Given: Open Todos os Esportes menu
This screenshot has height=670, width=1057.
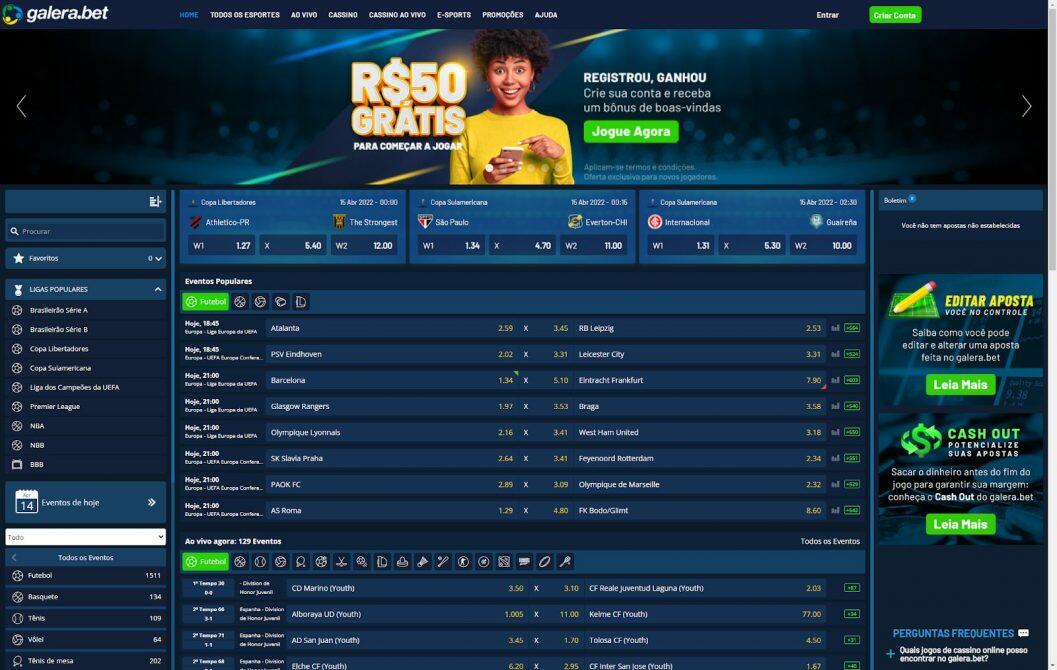Looking at the screenshot, I should tap(245, 15).
